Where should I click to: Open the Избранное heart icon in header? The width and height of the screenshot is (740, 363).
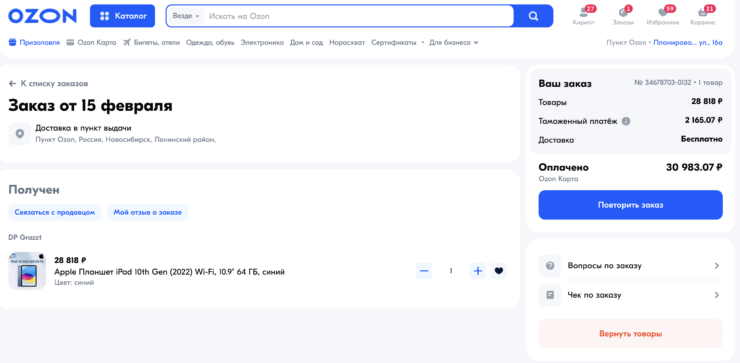pos(663,16)
